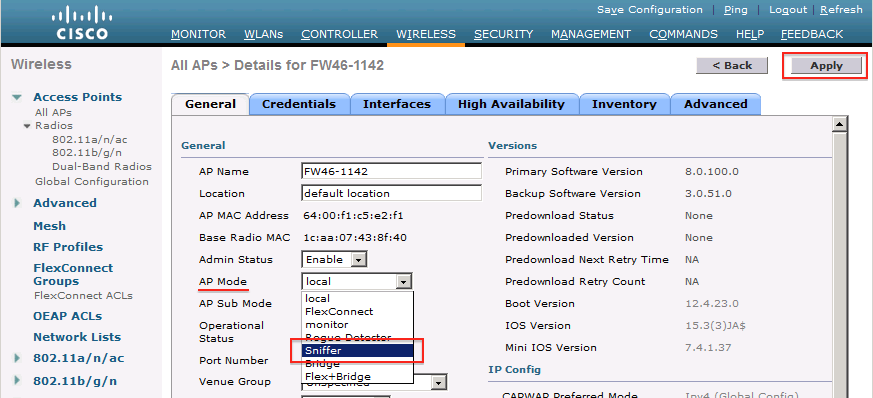This screenshot has width=873, height=398.
Task: Select Sniffer in AP Mode list
Action: pyautogui.click(x=357, y=351)
